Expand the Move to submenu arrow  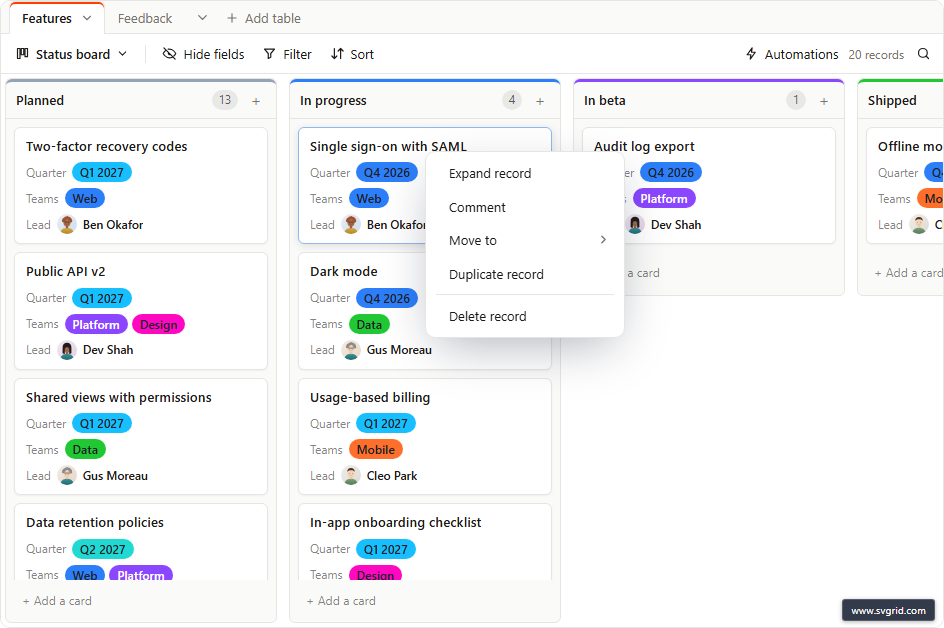point(603,240)
